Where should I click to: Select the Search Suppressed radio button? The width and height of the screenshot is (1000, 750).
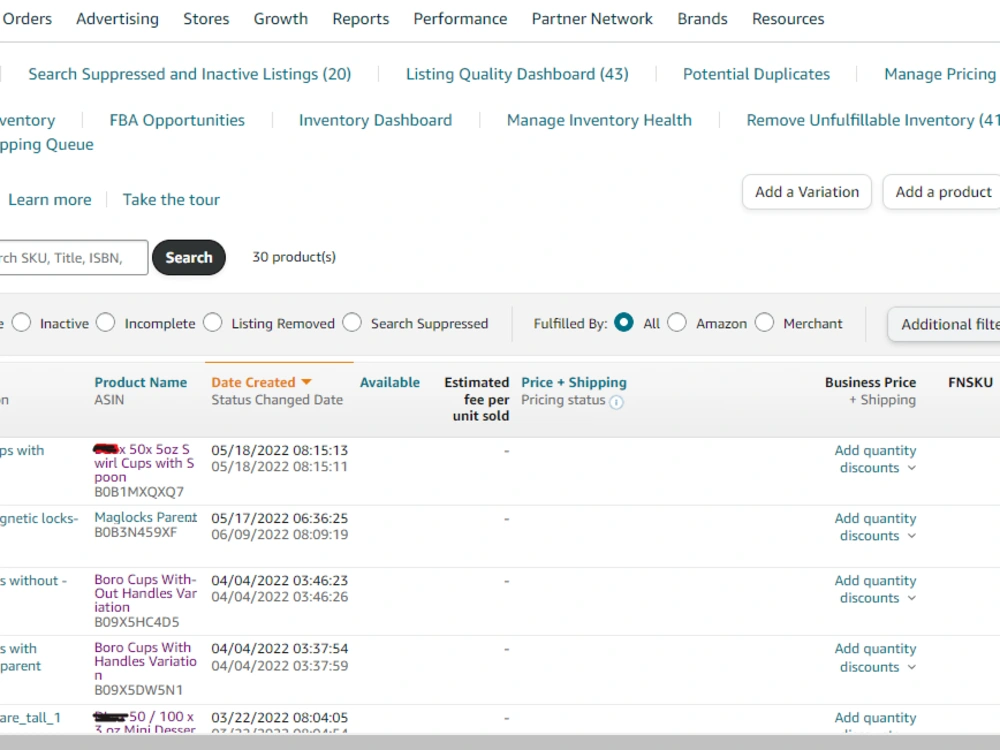click(x=352, y=323)
